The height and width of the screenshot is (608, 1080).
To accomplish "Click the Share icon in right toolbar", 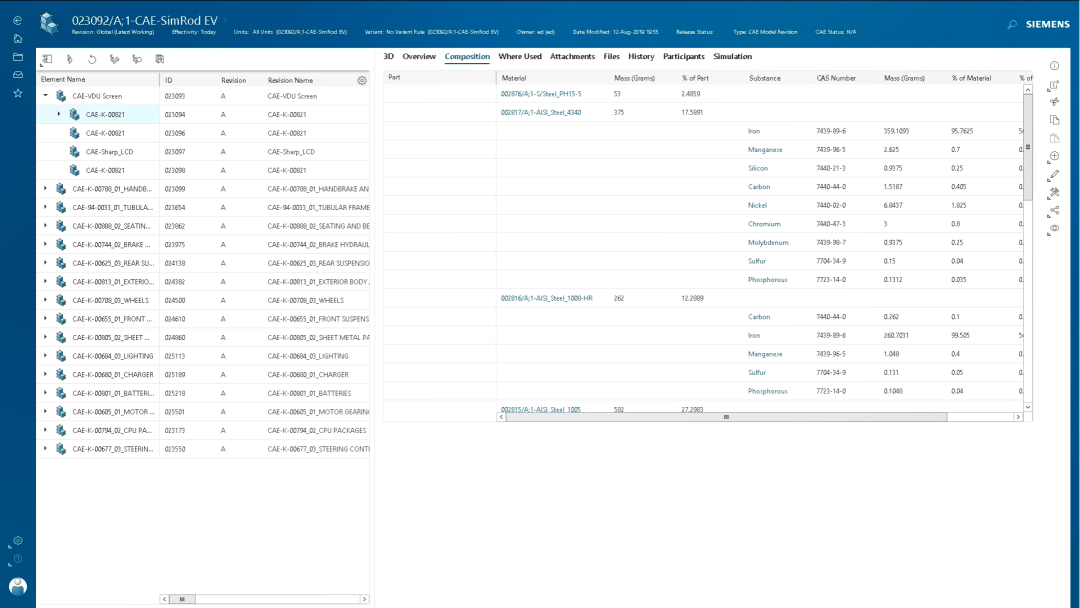I will (1054, 210).
